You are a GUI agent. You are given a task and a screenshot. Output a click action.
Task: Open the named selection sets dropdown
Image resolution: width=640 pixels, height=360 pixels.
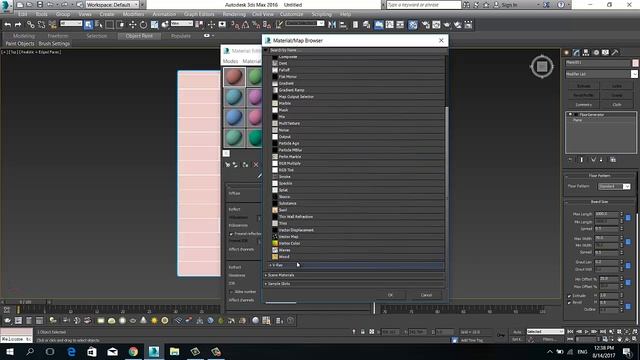click(x=305, y=24)
